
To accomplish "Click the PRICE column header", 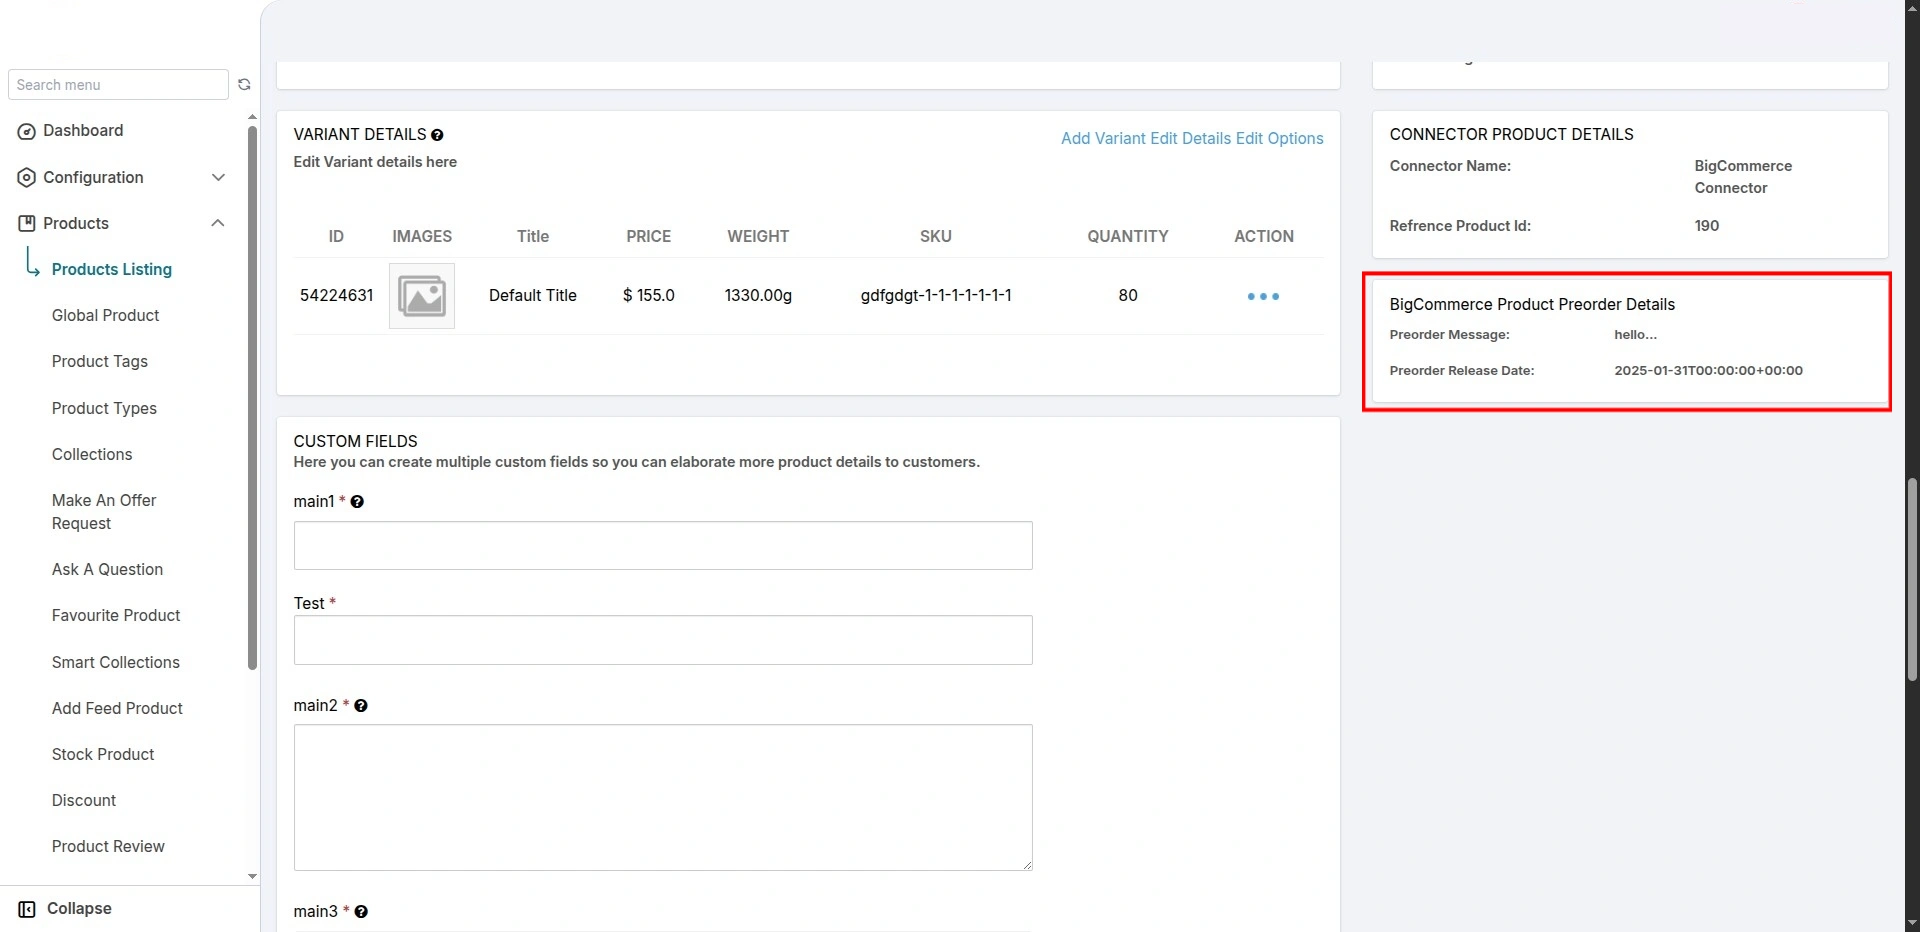I will tap(648, 237).
